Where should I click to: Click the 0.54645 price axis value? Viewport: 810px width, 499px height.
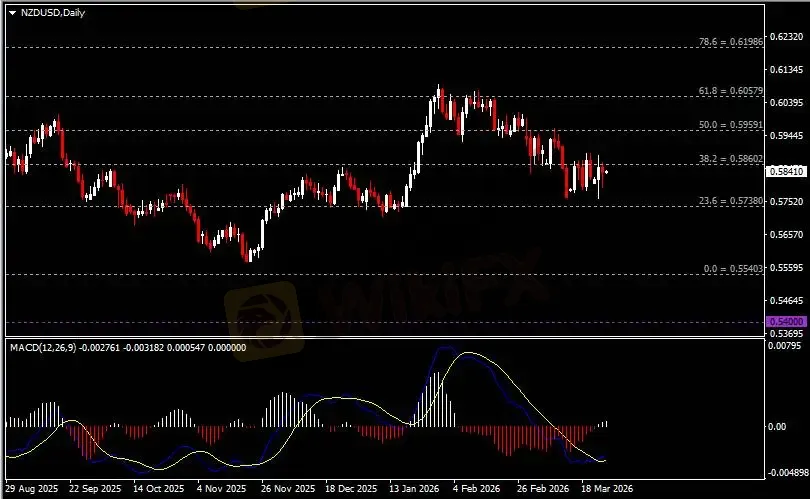787,301
